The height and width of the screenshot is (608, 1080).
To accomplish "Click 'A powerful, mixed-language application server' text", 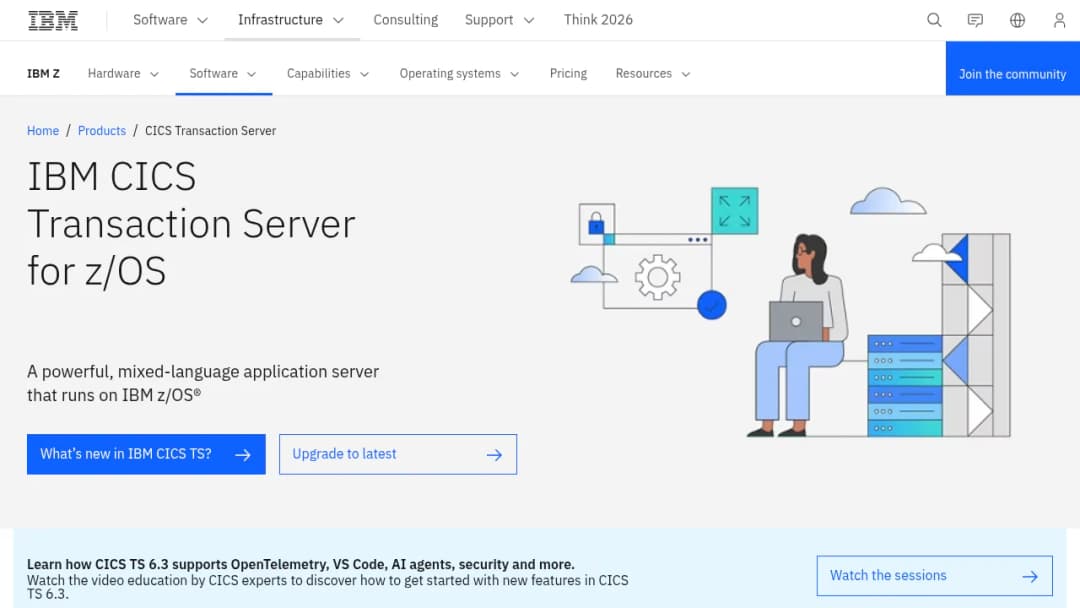I will 202,383.
